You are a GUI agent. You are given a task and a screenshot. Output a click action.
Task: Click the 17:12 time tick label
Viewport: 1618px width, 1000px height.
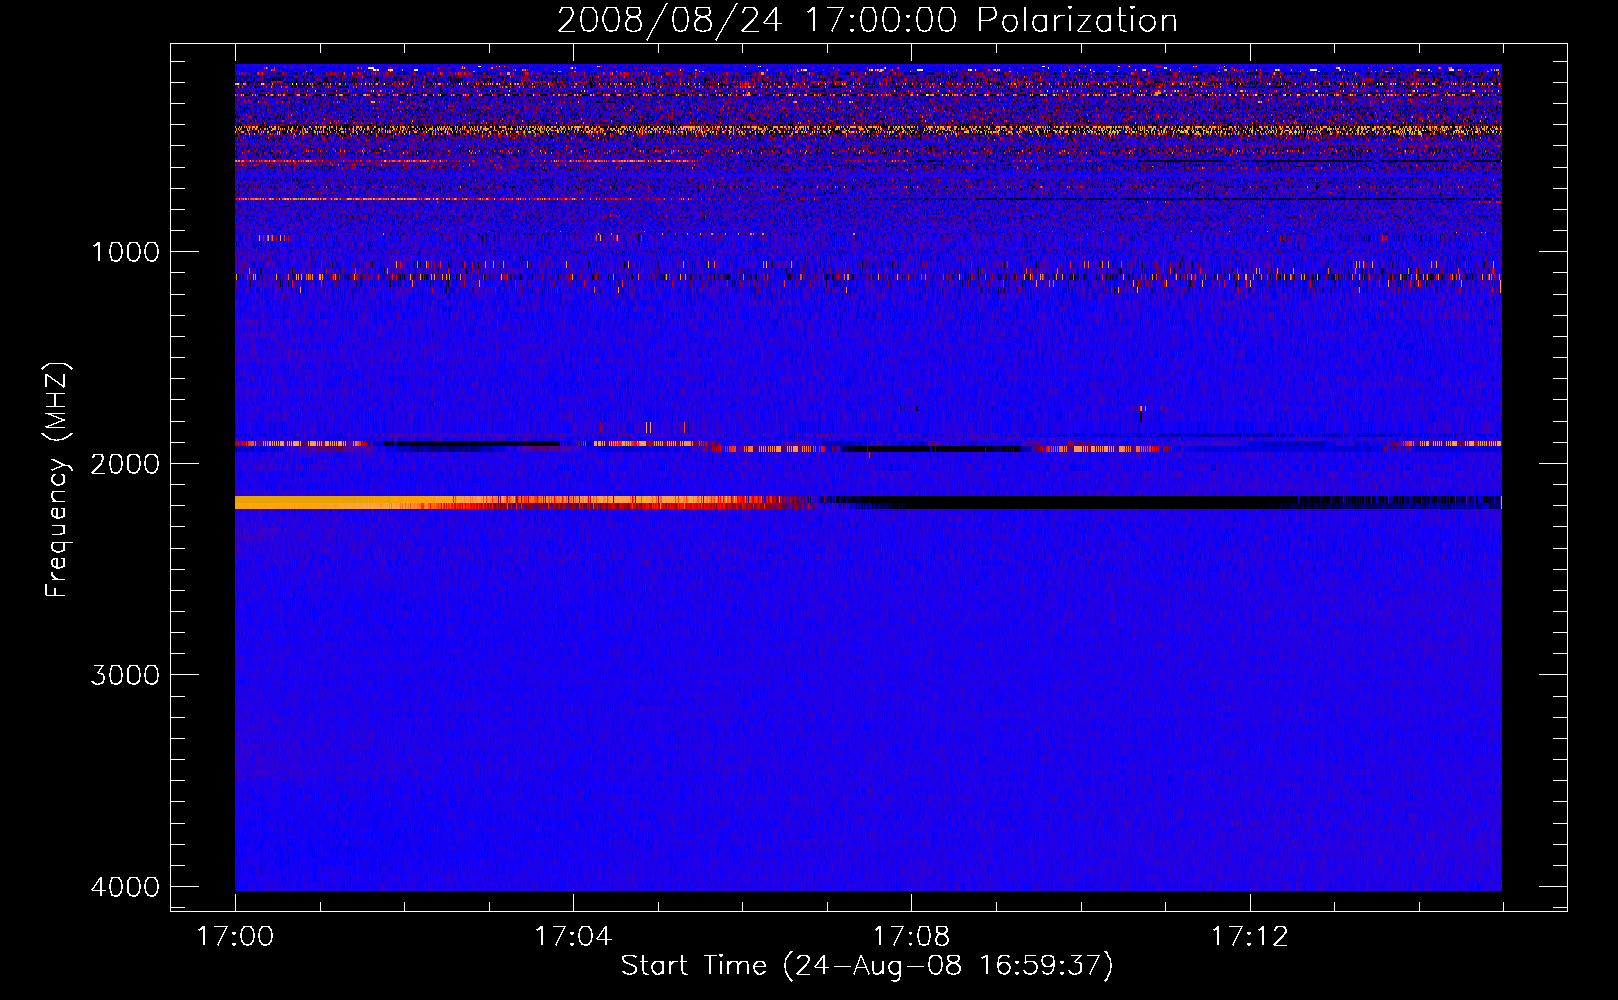pos(1250,937)
